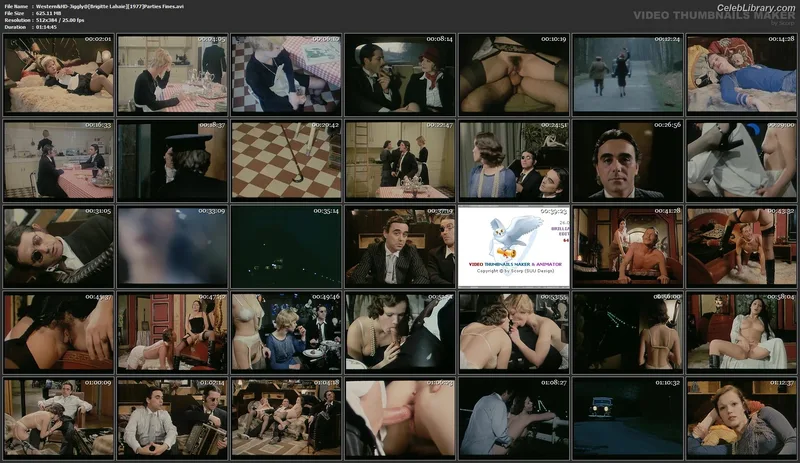Viewport: 800px width, 463px height.
Task: Click the frame with timestamp 00:08:14
Action: [x=400, y=75]
